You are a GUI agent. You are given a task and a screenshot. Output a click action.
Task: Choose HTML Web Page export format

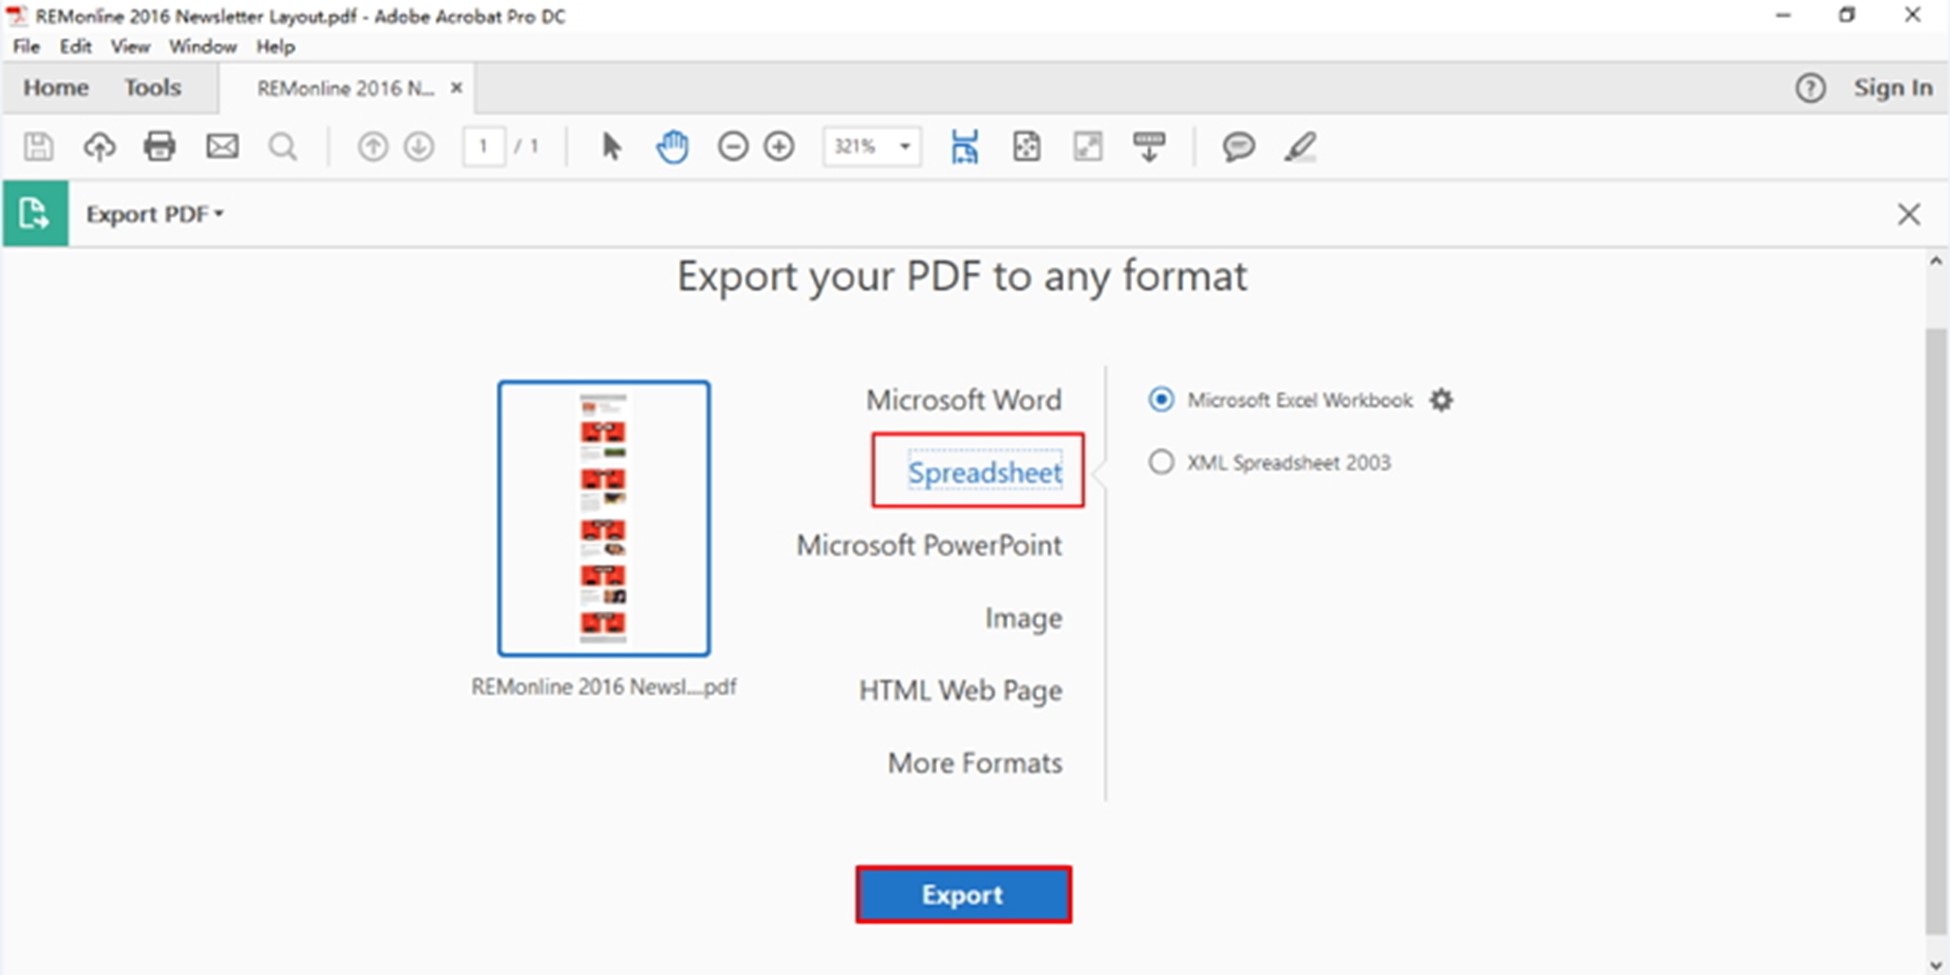[x=960, y=690]
